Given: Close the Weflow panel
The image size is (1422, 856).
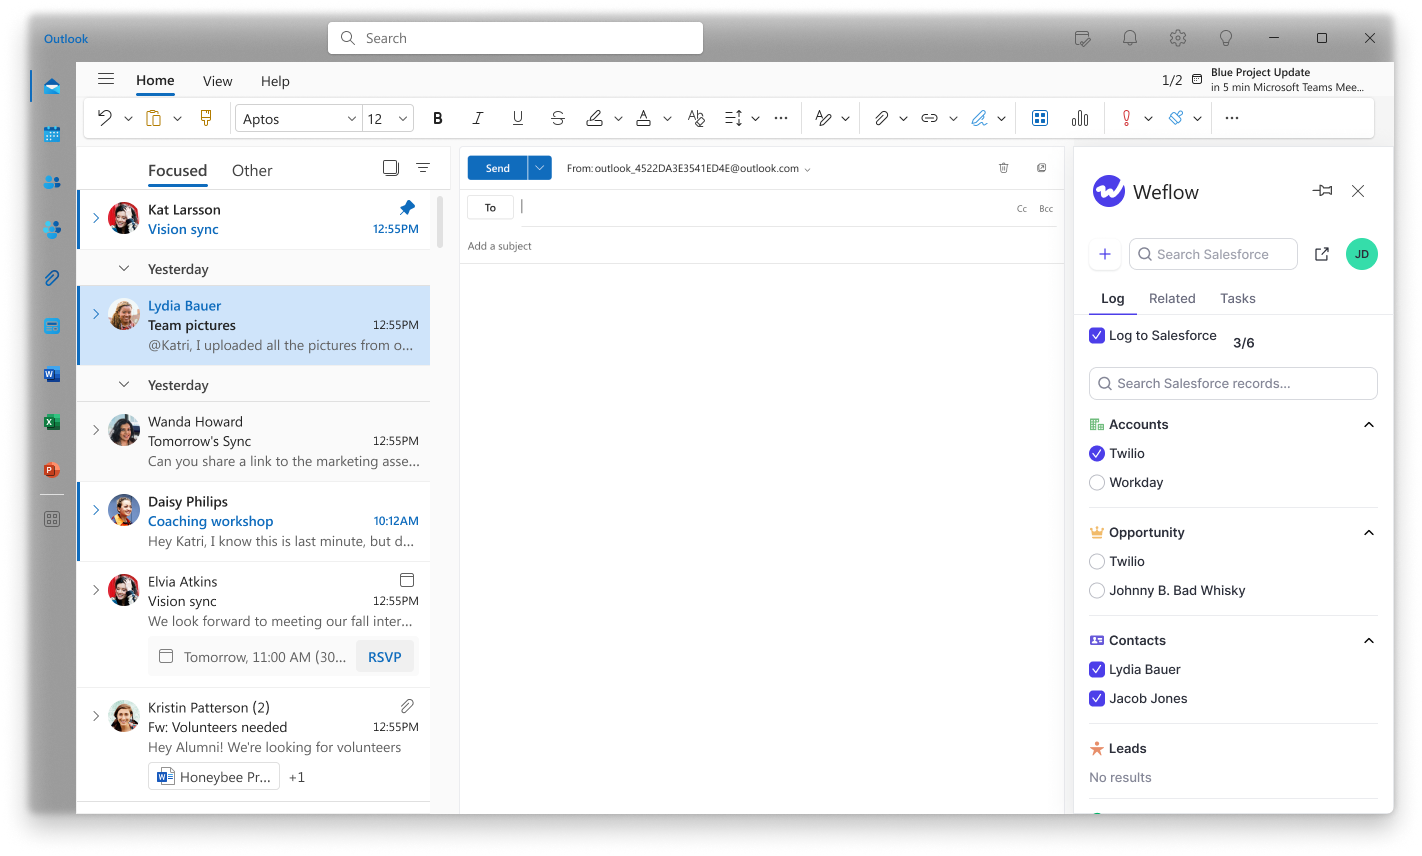Looking at the screenshot, I should [x=1358, y=191].
